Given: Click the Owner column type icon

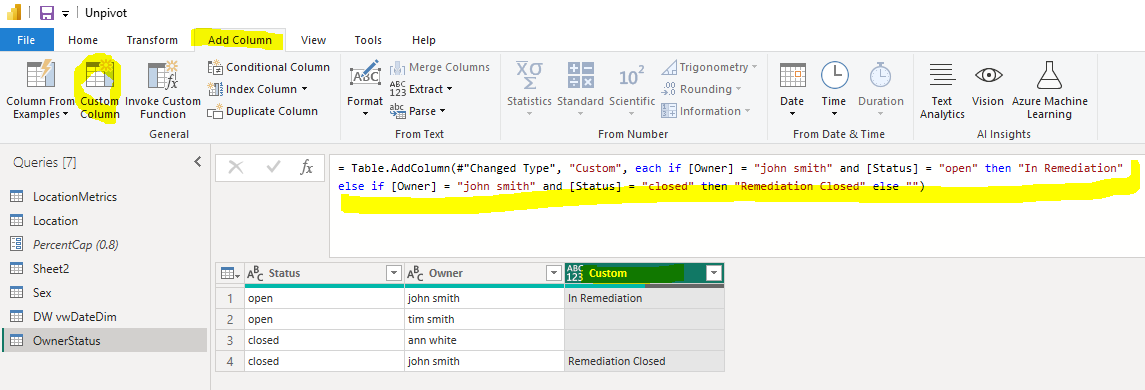Looking at the screenshot, I should [415, 274].
